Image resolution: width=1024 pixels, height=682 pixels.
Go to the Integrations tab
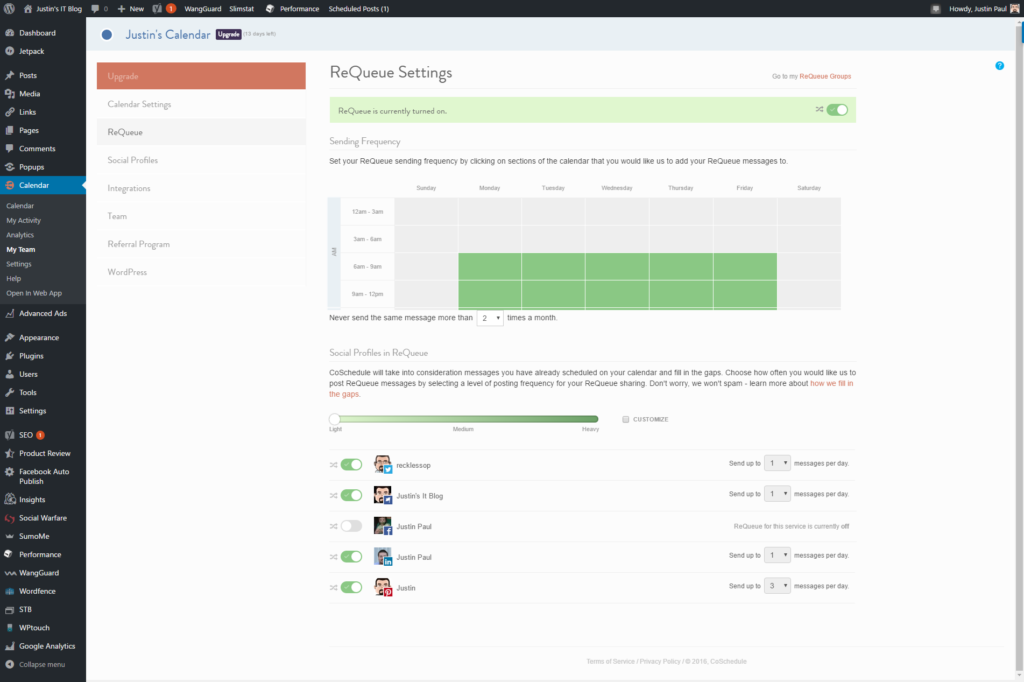click(201, 188)
